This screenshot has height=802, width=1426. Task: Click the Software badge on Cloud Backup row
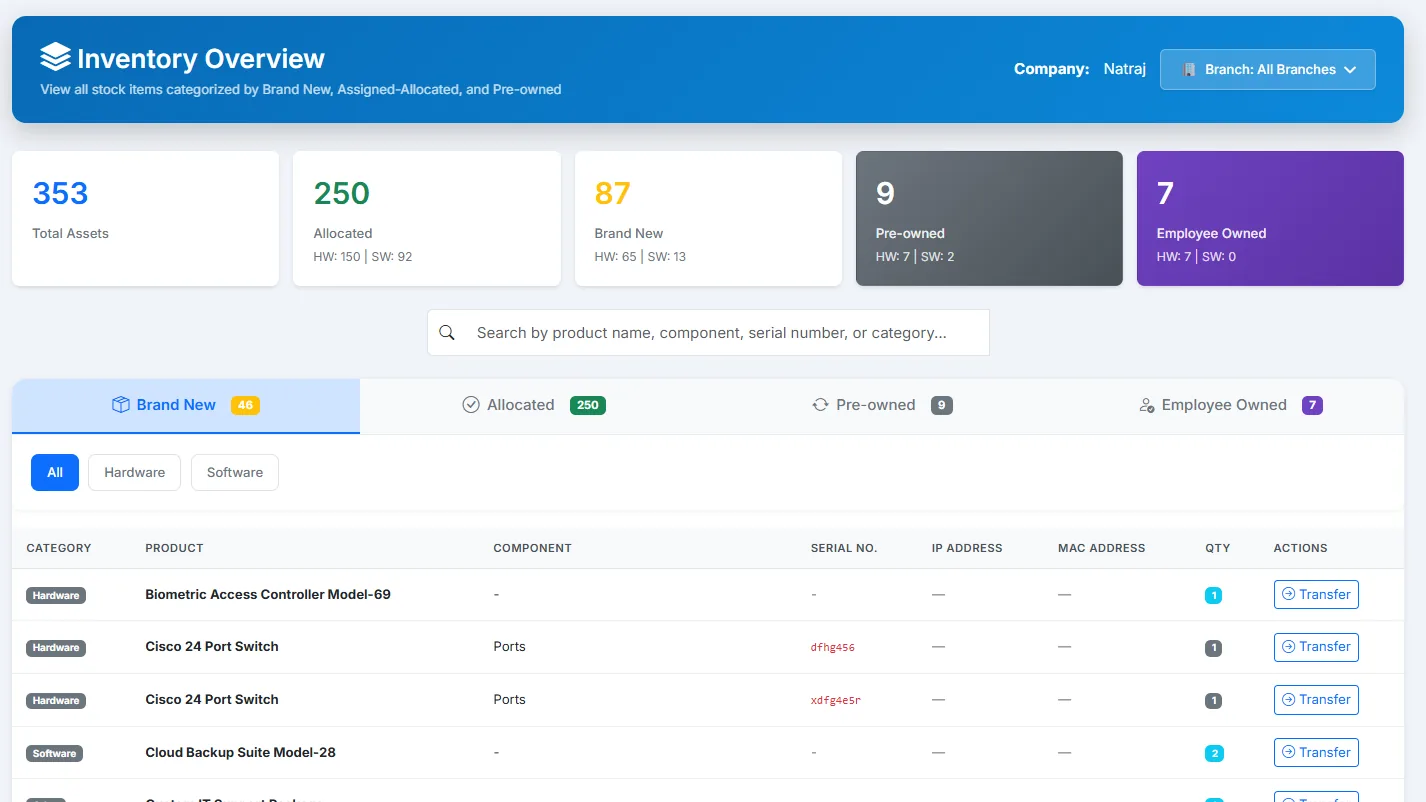tap(55, 753)
